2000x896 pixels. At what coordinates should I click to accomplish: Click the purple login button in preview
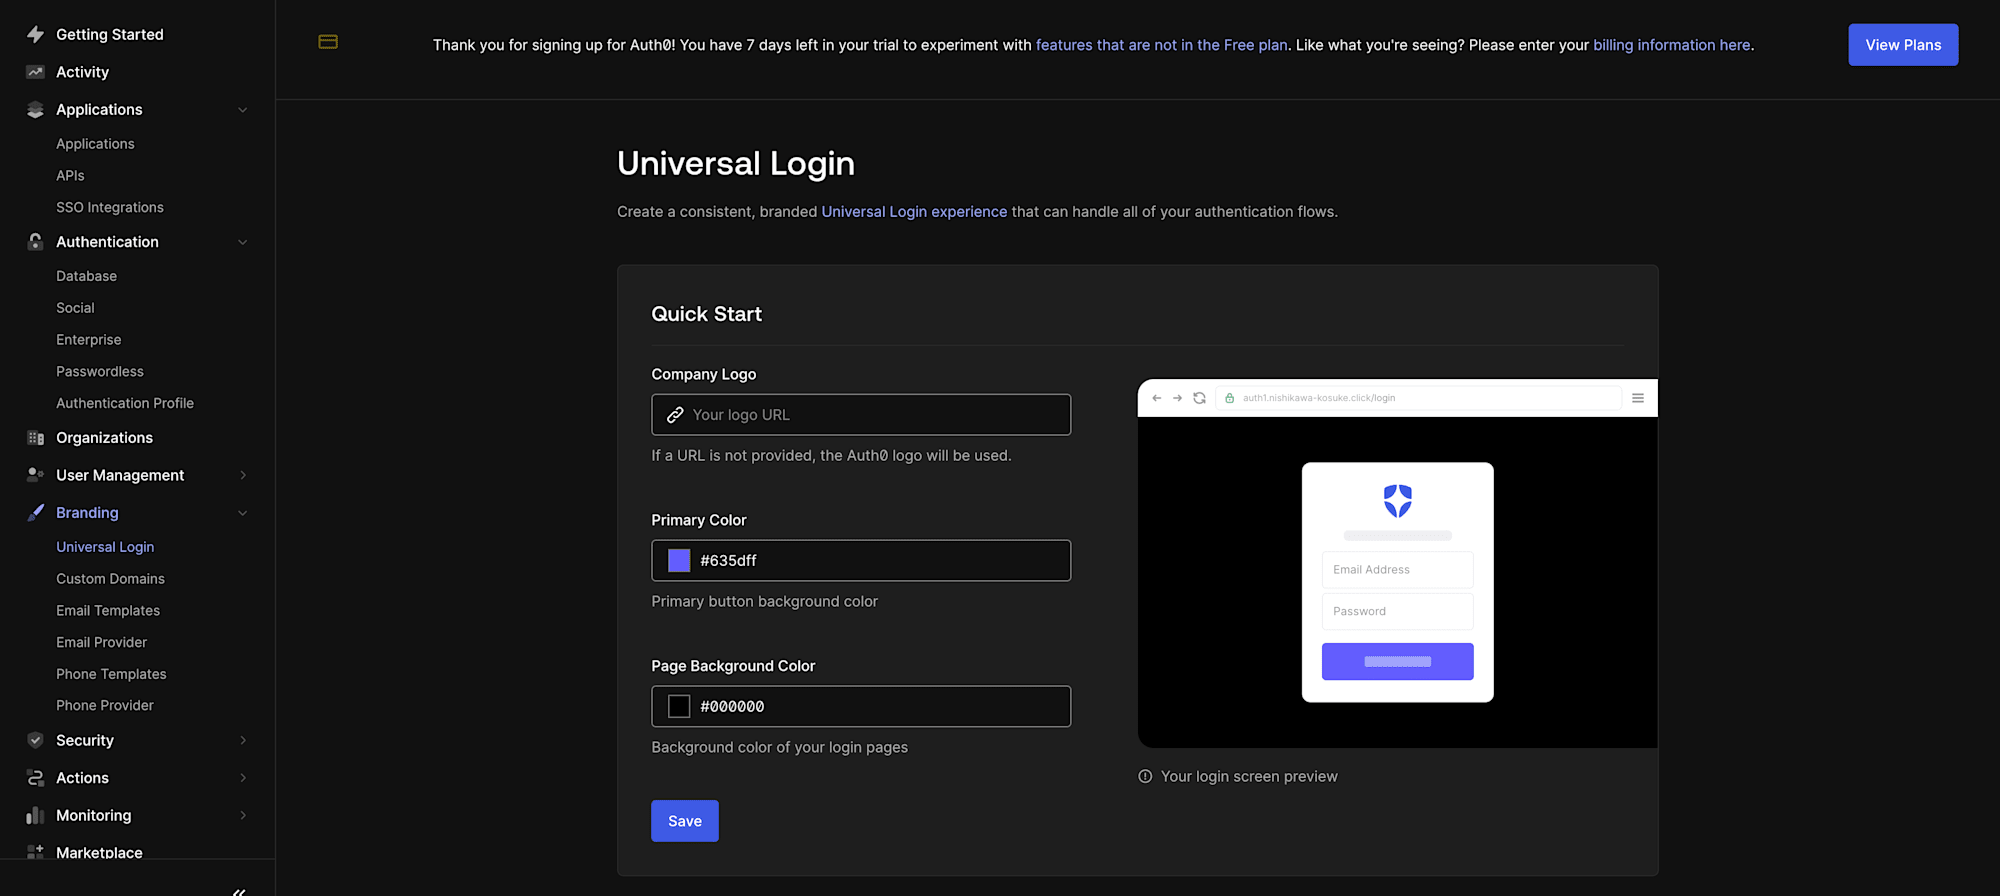1398,661
